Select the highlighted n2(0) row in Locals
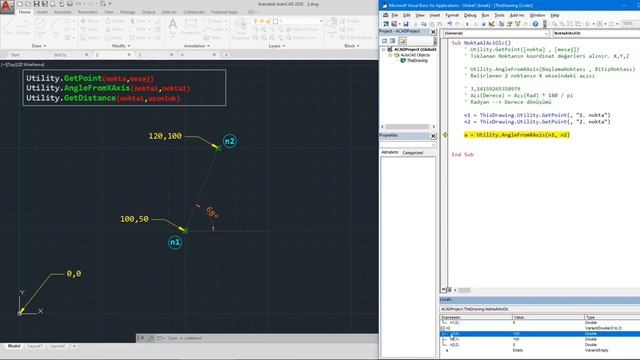 pos(540,334)
